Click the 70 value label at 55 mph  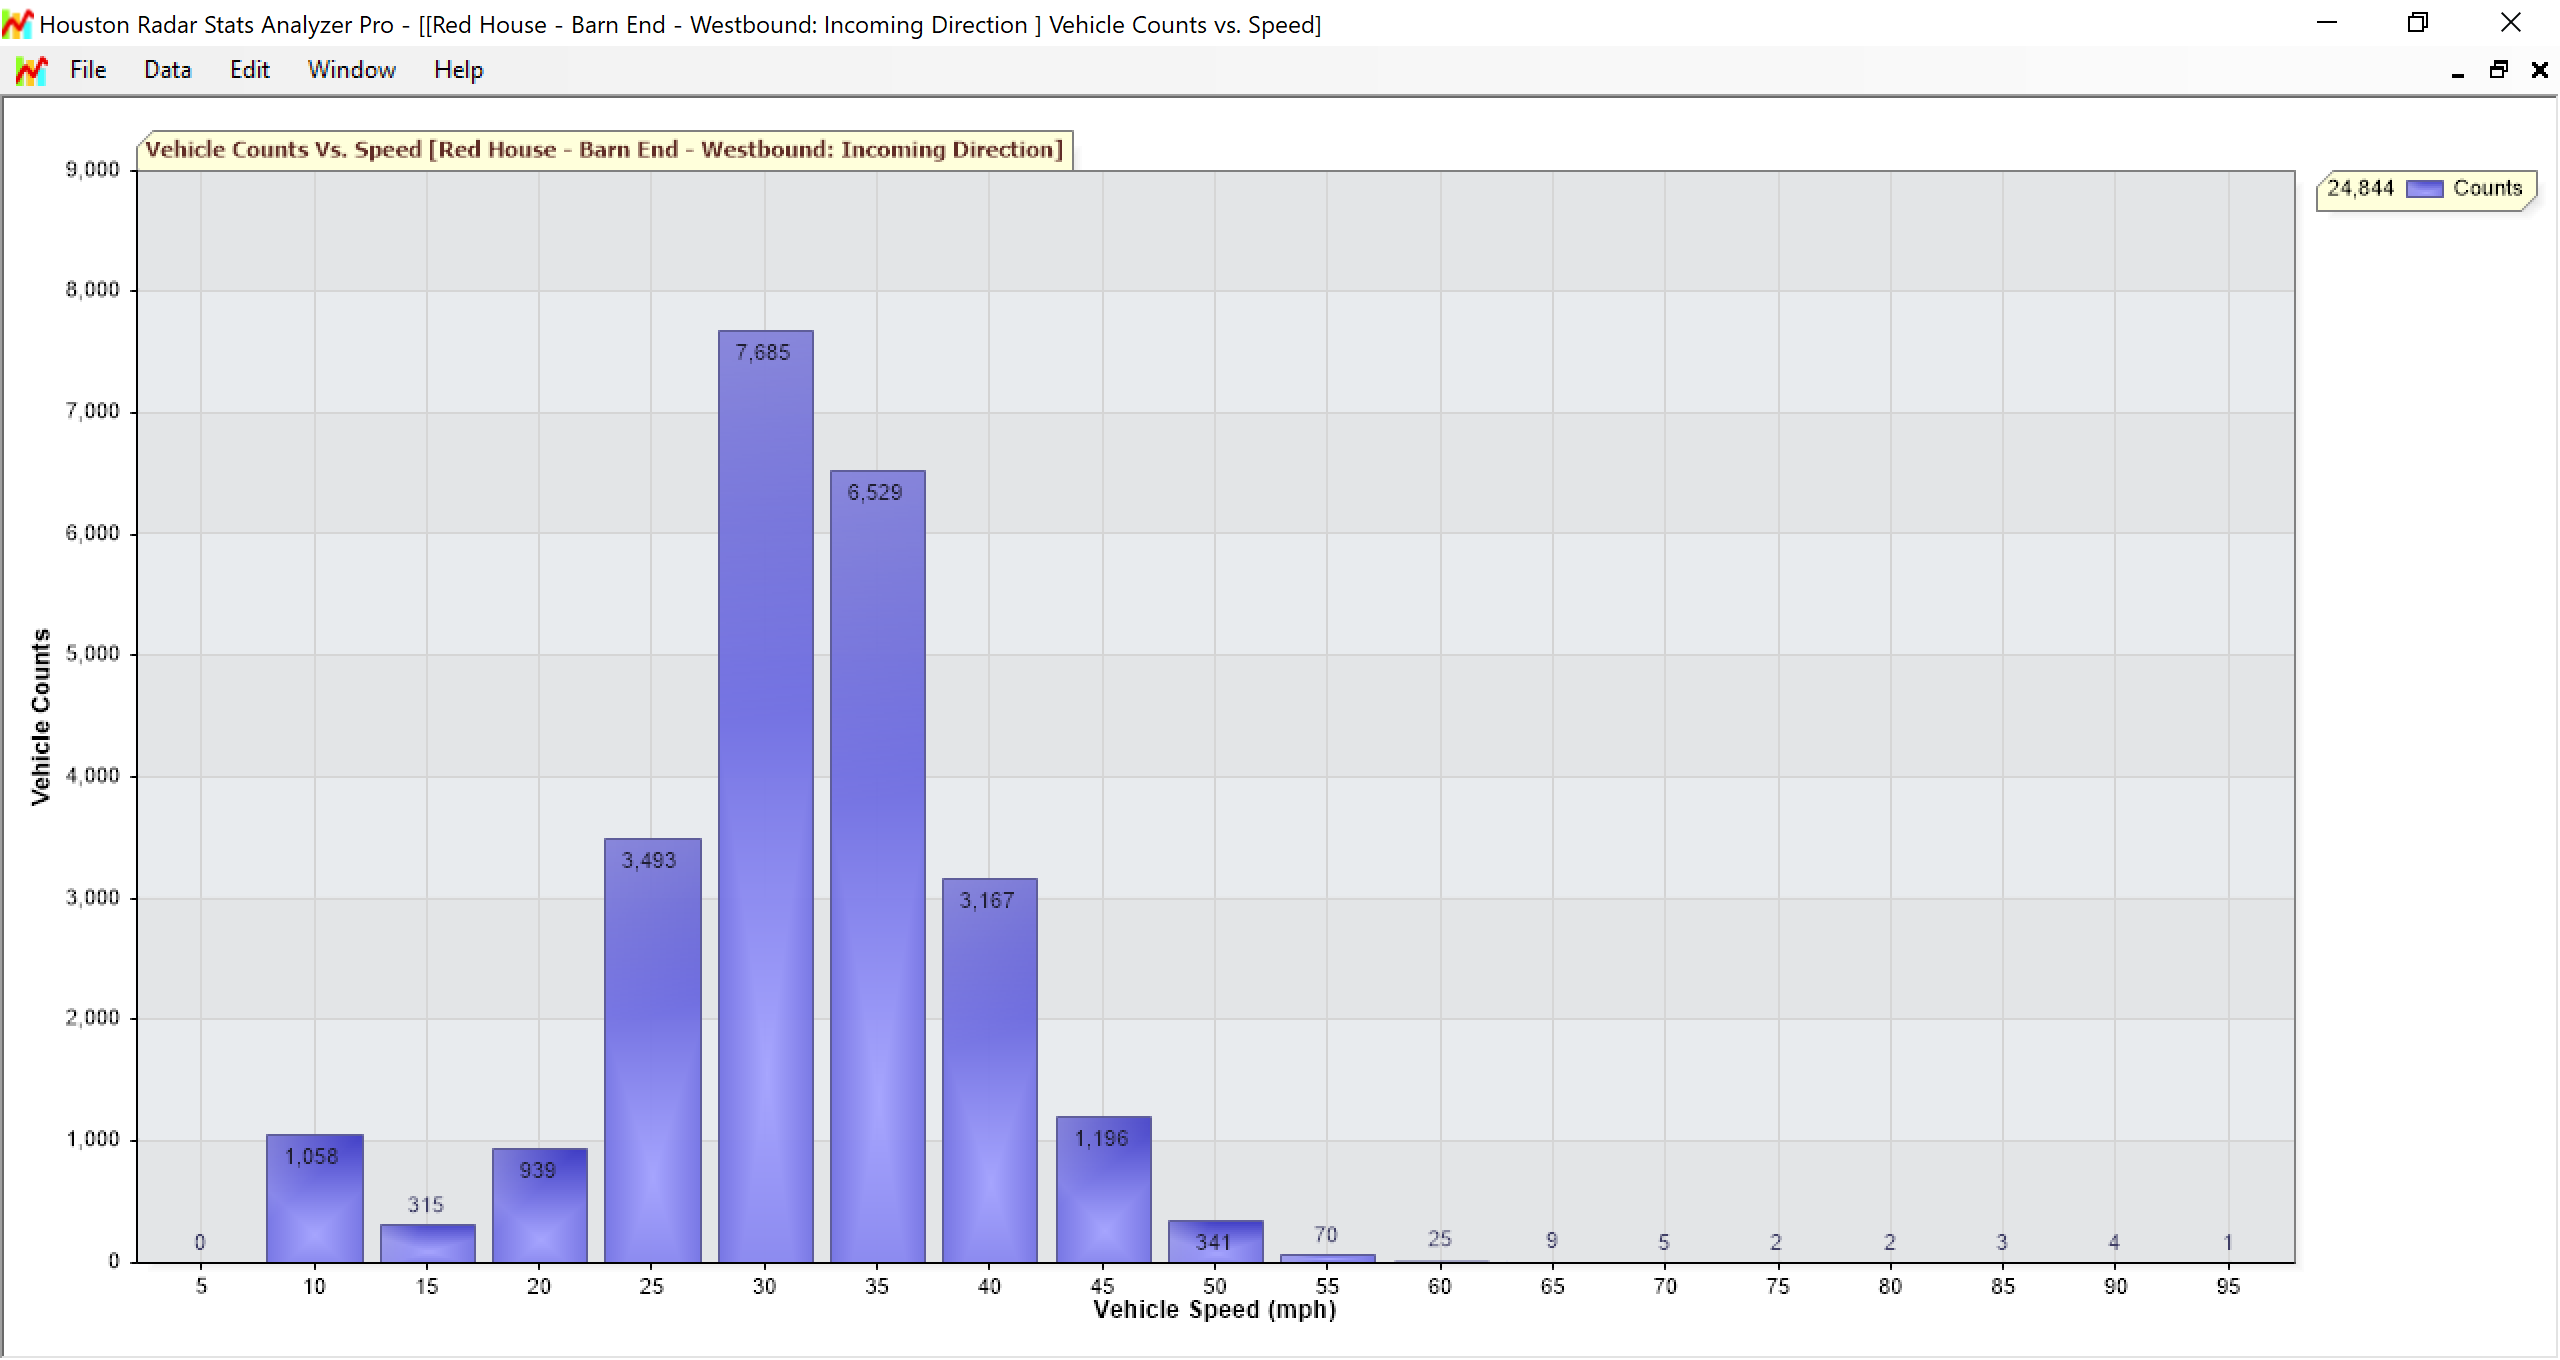[1326, 1235]
